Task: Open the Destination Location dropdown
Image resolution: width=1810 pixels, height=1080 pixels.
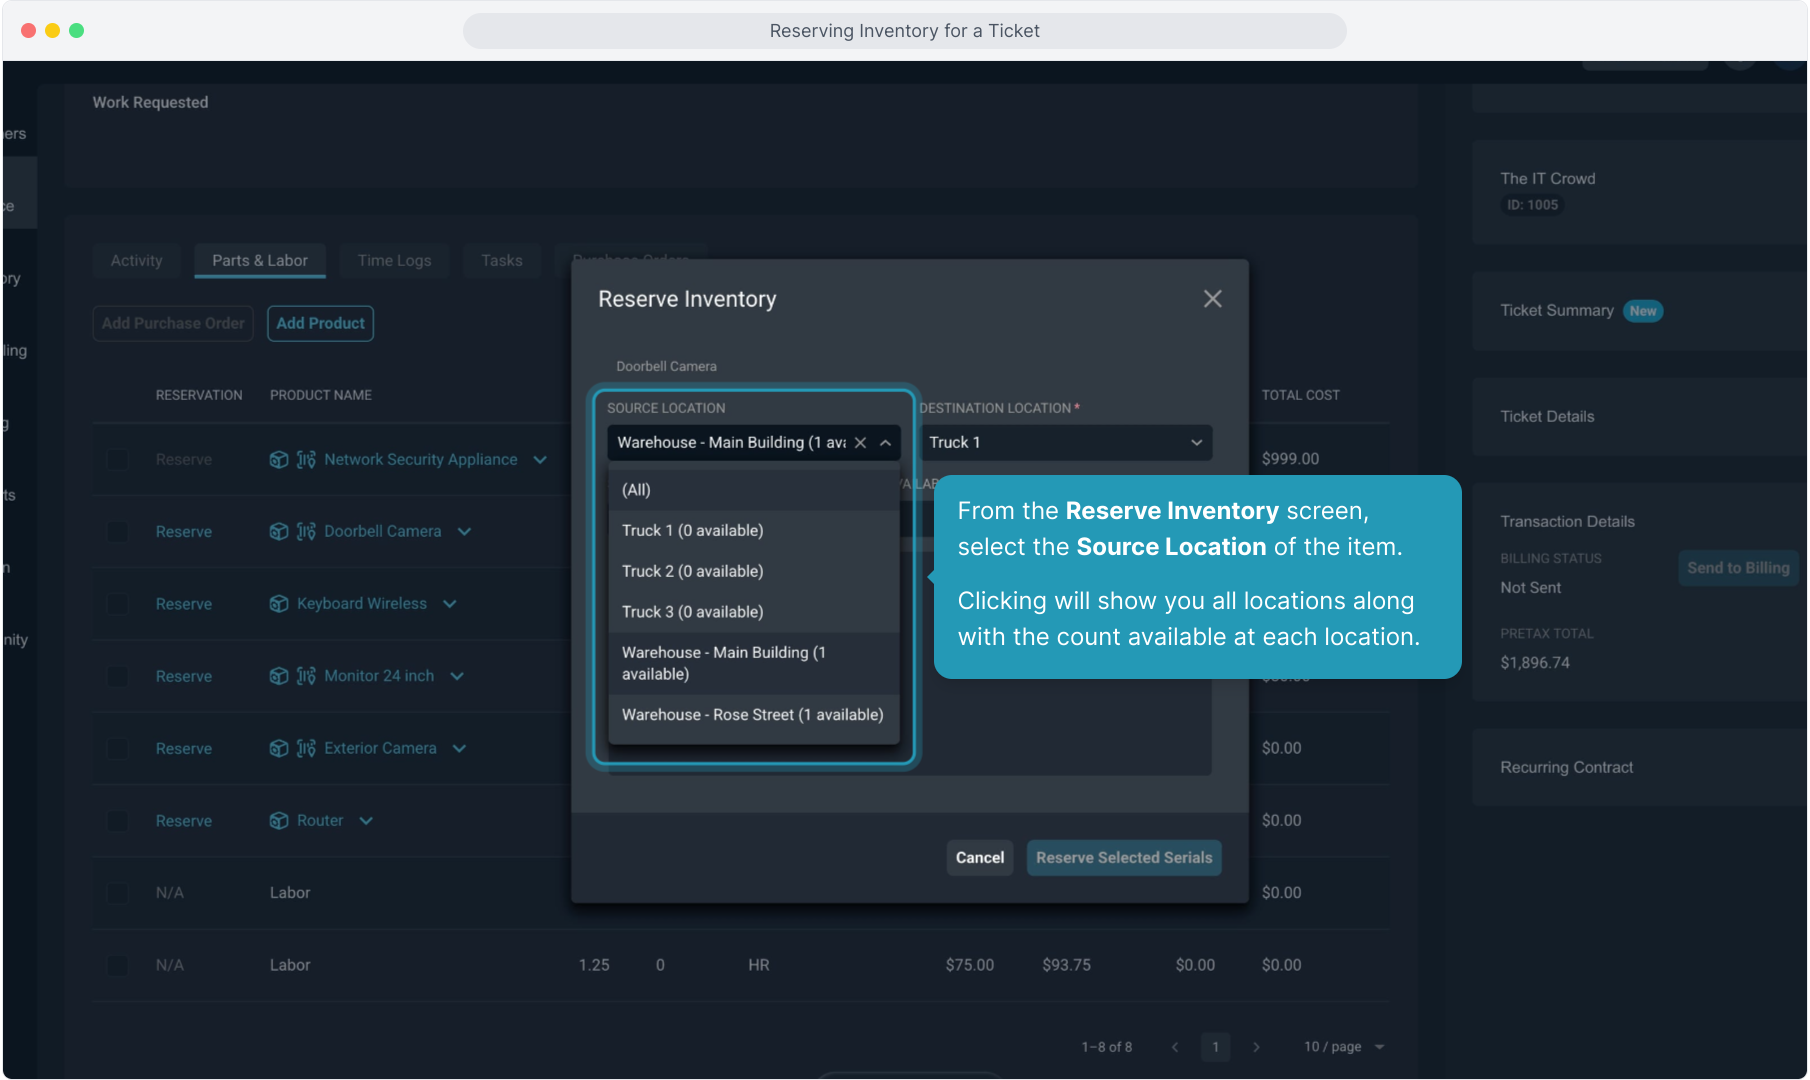Action: click(1065, 443)
